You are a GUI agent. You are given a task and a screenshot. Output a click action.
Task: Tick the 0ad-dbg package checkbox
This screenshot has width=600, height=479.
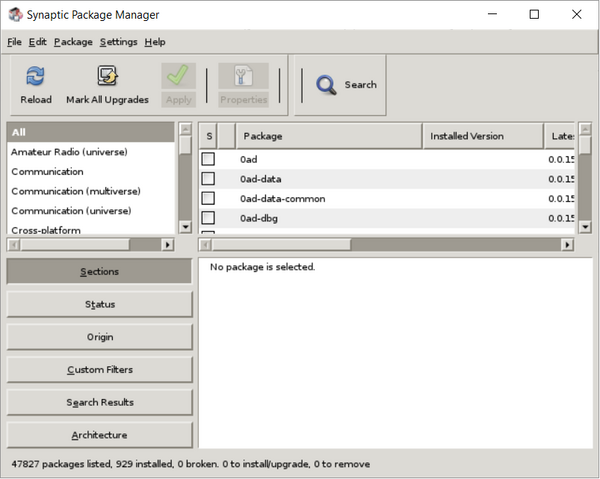[x=208, y=217]
